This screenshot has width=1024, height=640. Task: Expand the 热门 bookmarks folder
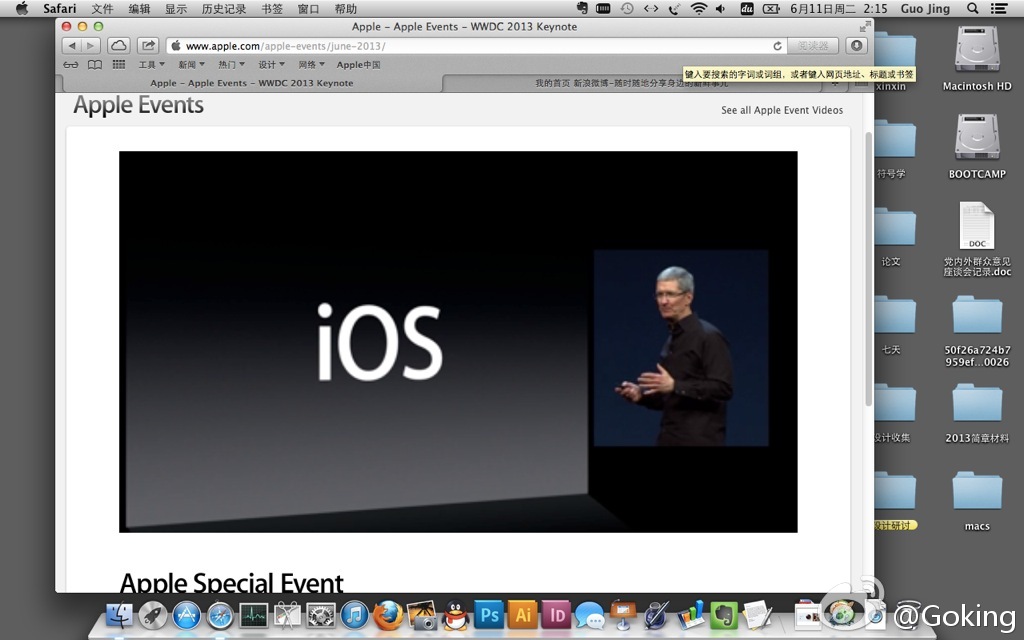point(231,65)
